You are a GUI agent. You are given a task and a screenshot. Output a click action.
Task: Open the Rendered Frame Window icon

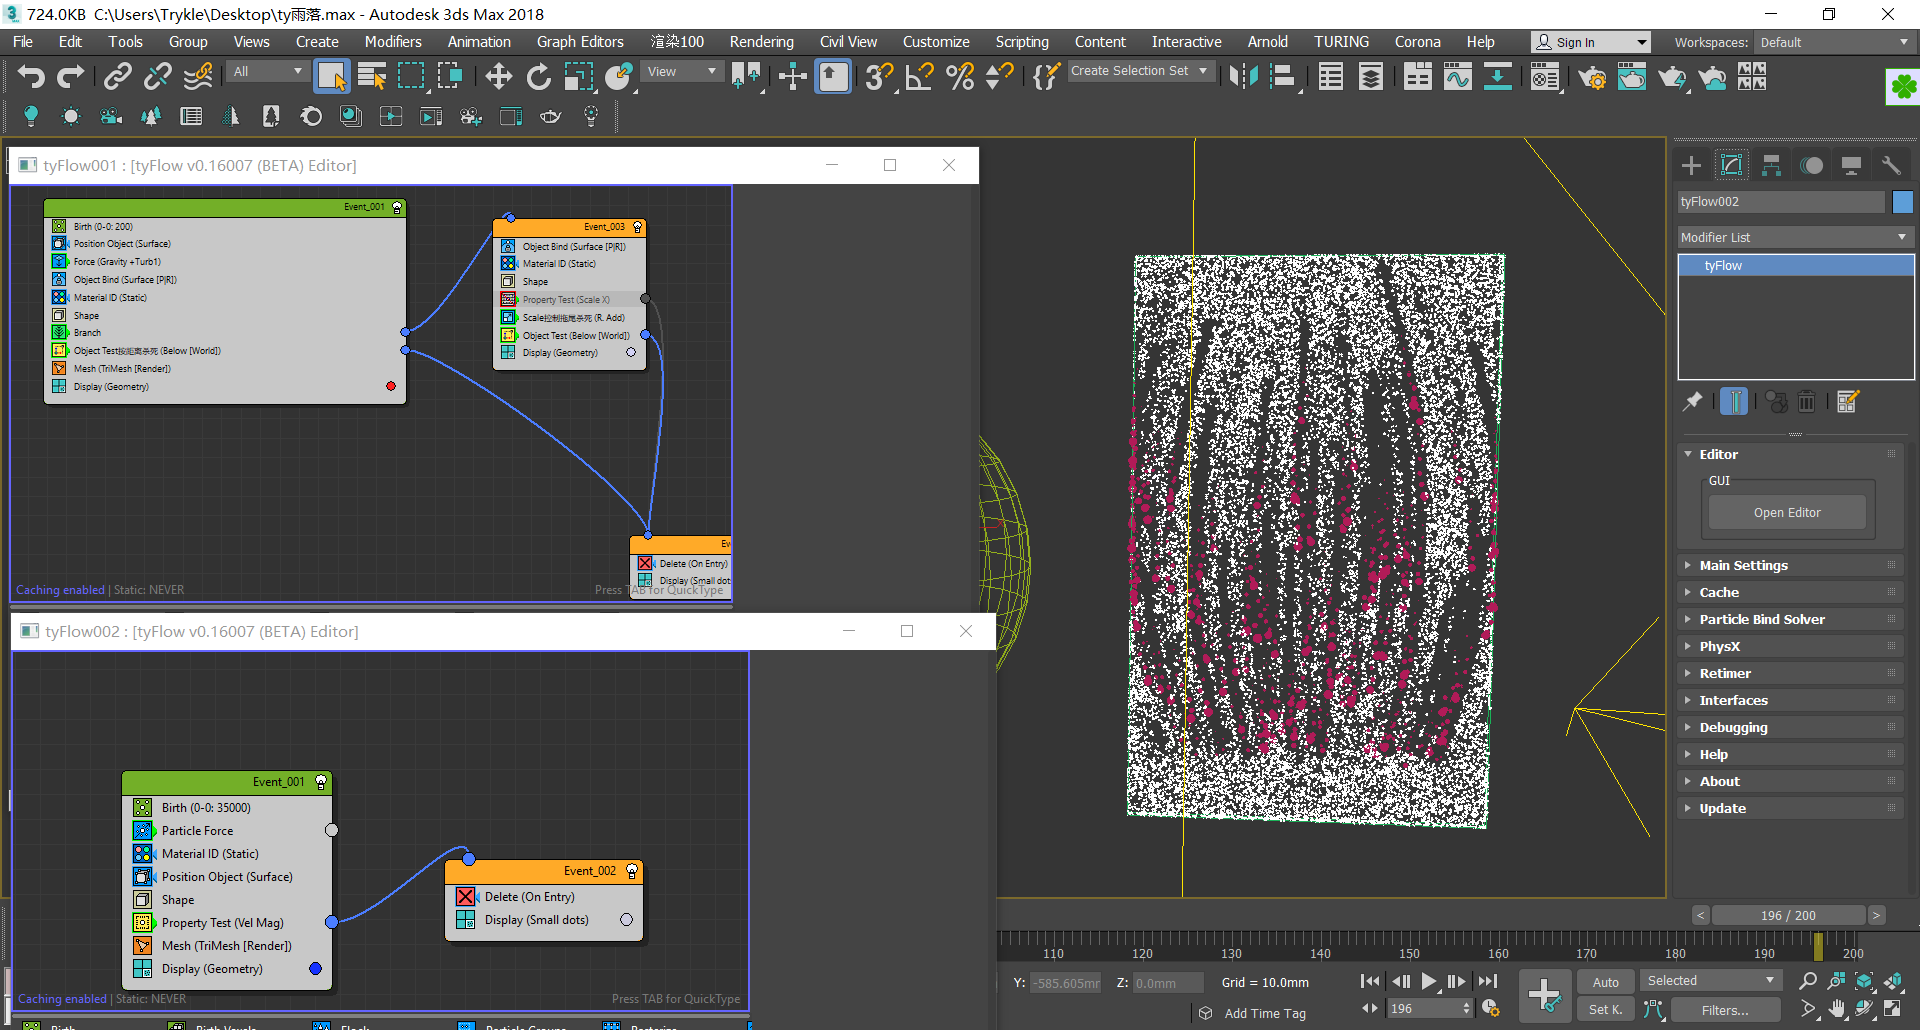(x=1632, y=76)
